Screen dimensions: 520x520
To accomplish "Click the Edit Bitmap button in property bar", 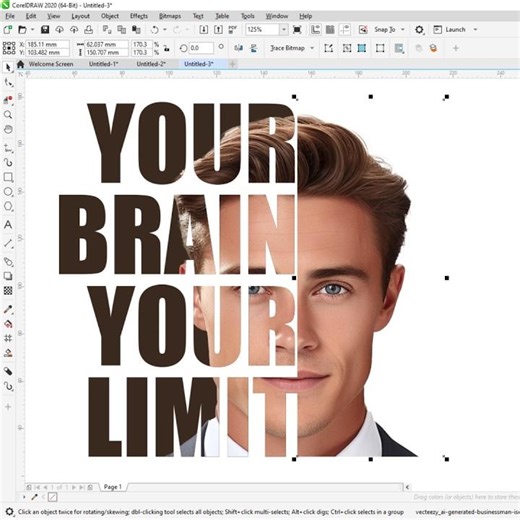I will pyautogui.click(x=329, y=48).
